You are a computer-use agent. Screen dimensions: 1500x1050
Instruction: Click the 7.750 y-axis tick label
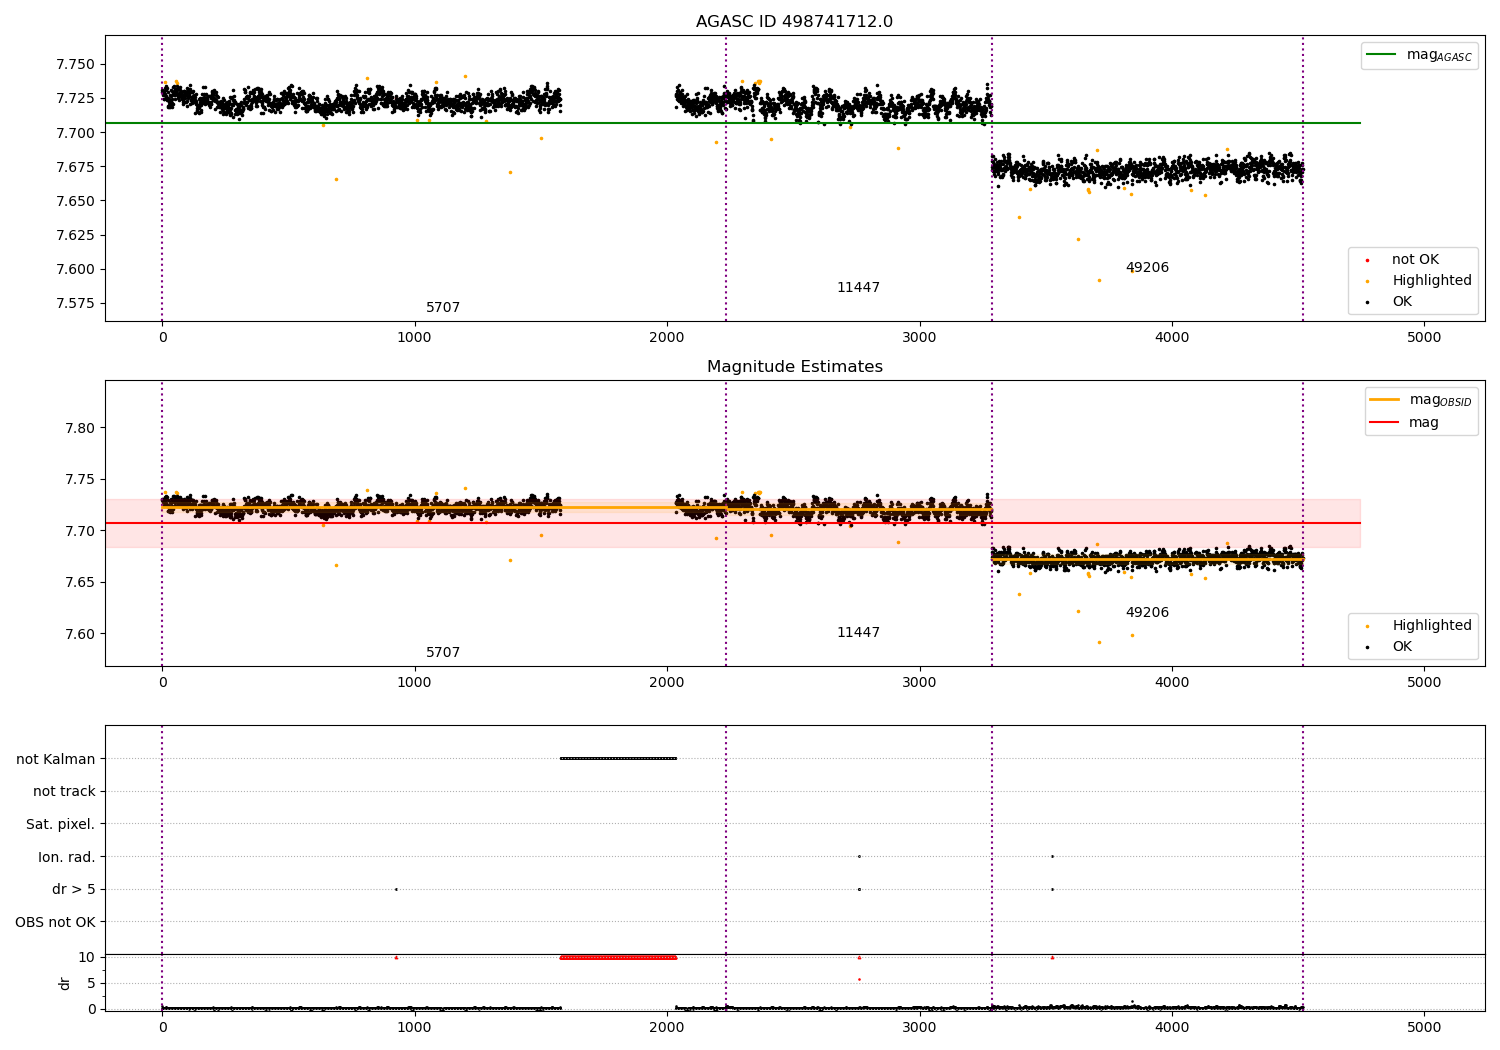click(x=75, y=65)
